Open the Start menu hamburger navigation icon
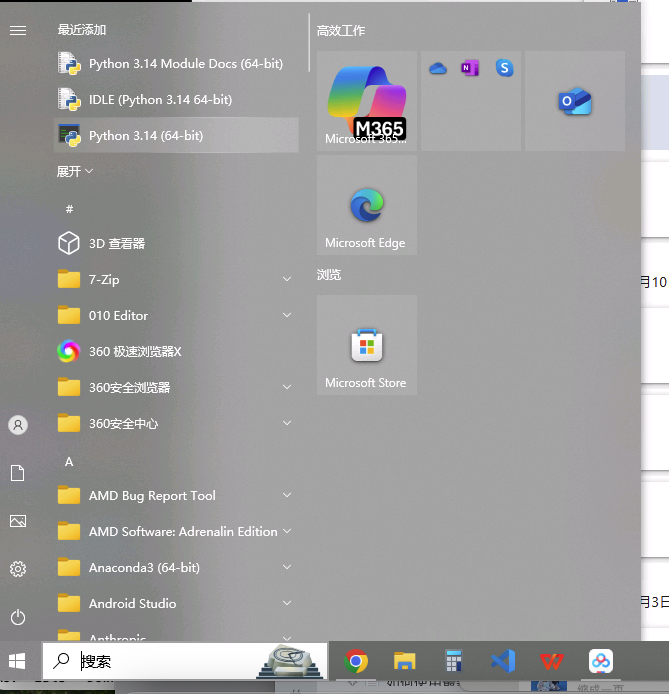The width and height of the screenshot is (669, 694). click(x=18, y=30)
